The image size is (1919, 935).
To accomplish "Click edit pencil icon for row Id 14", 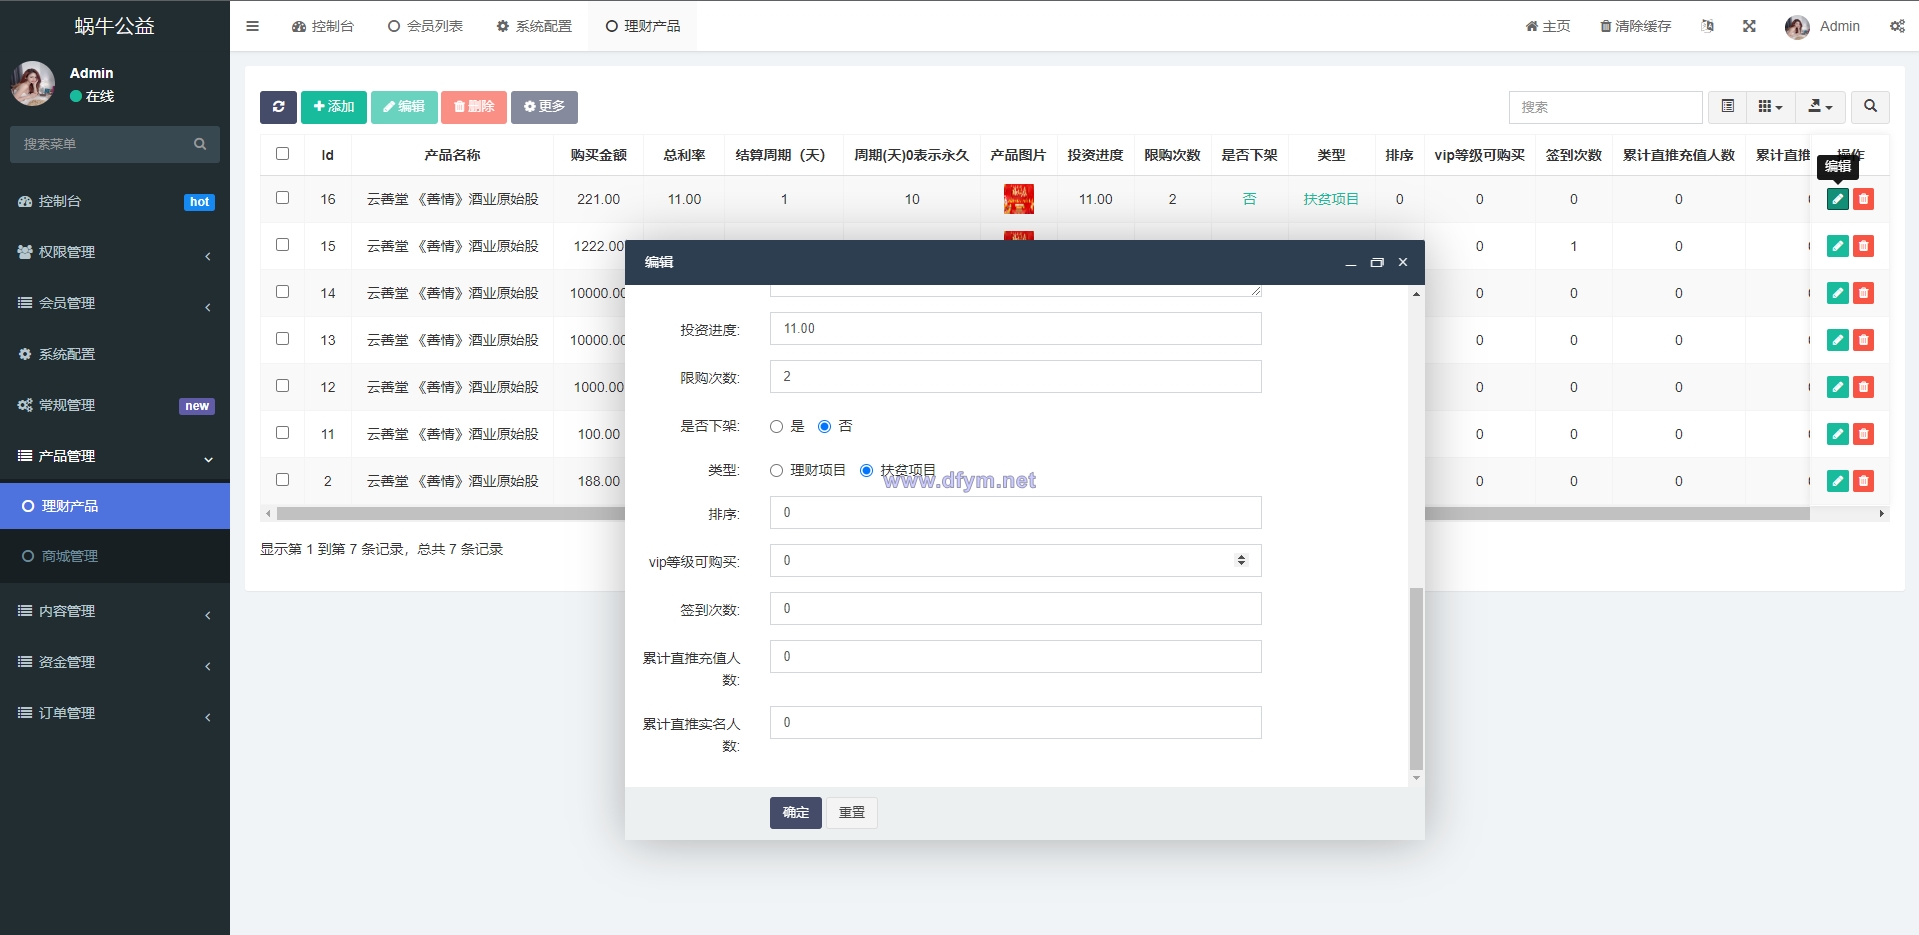I will click(1838, 293).
